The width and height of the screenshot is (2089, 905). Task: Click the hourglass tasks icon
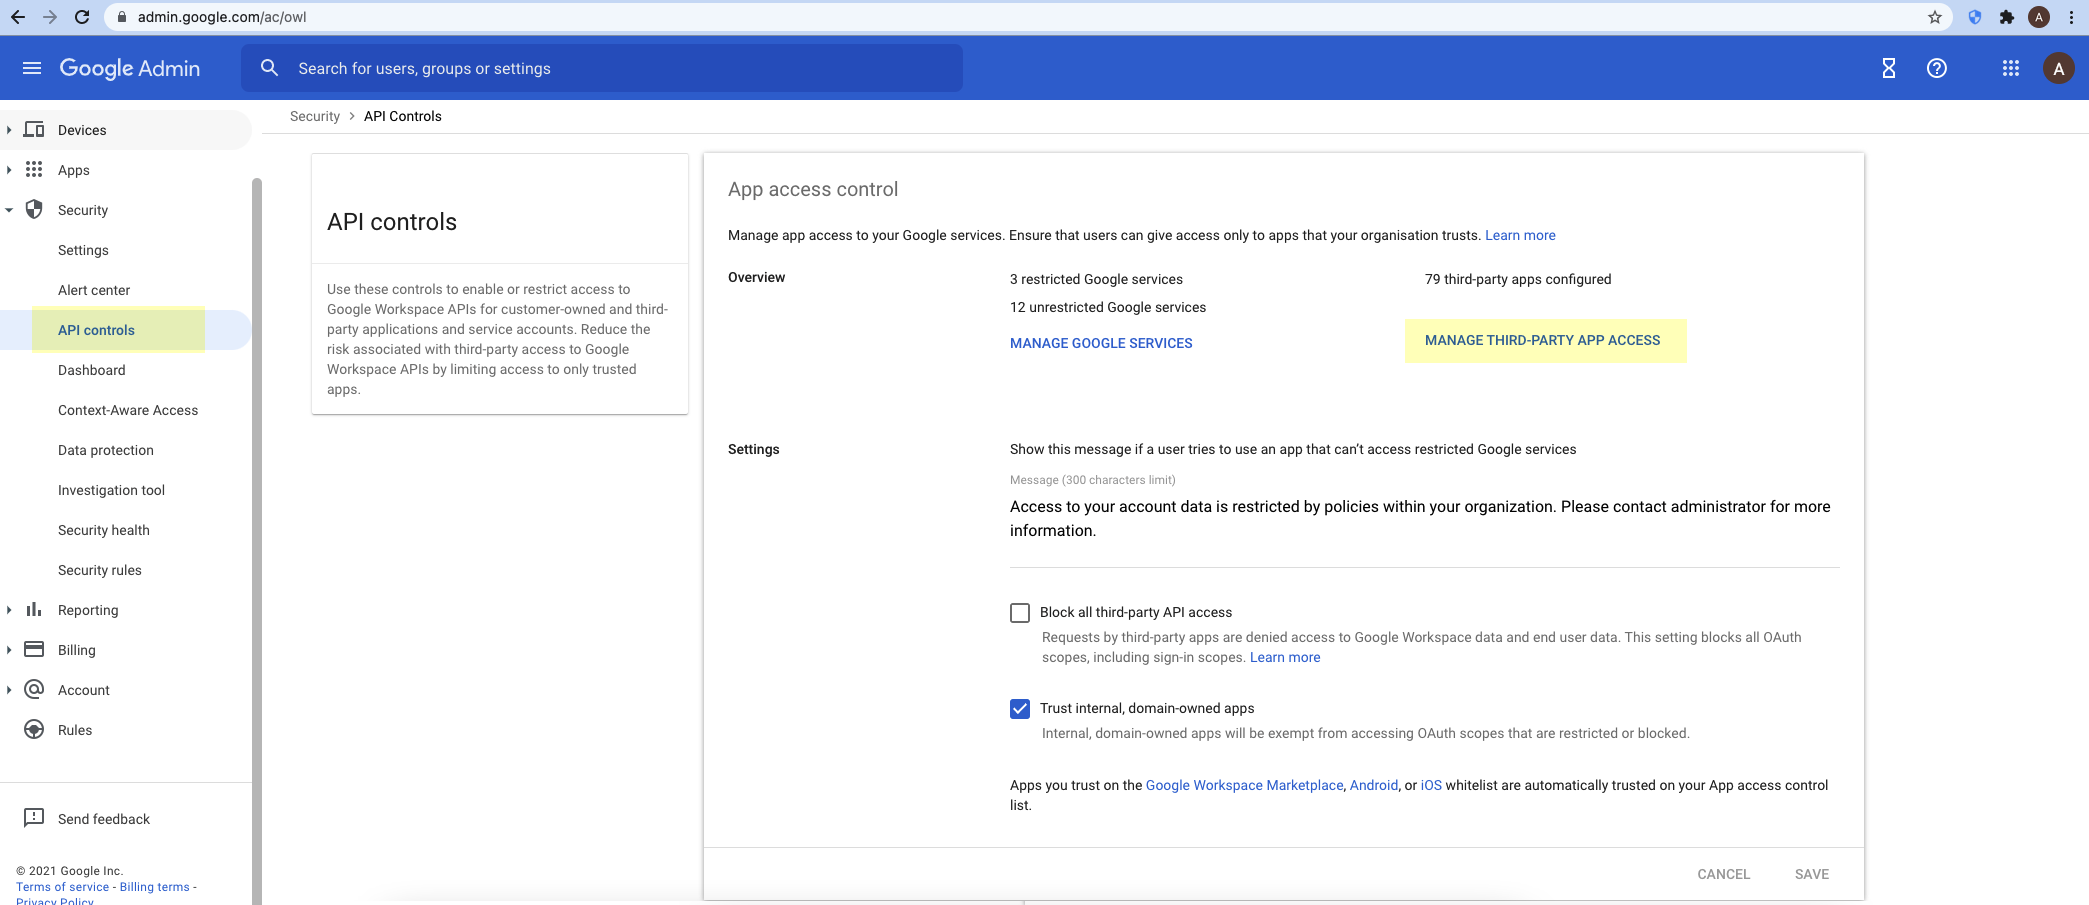(1888, 68)
